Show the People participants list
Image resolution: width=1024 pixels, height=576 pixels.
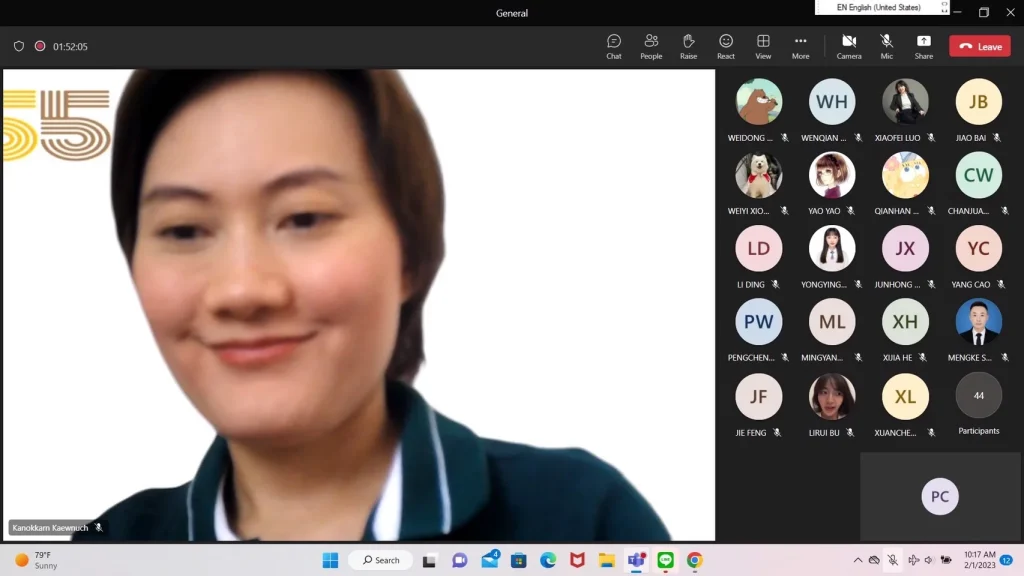point(651,46)
